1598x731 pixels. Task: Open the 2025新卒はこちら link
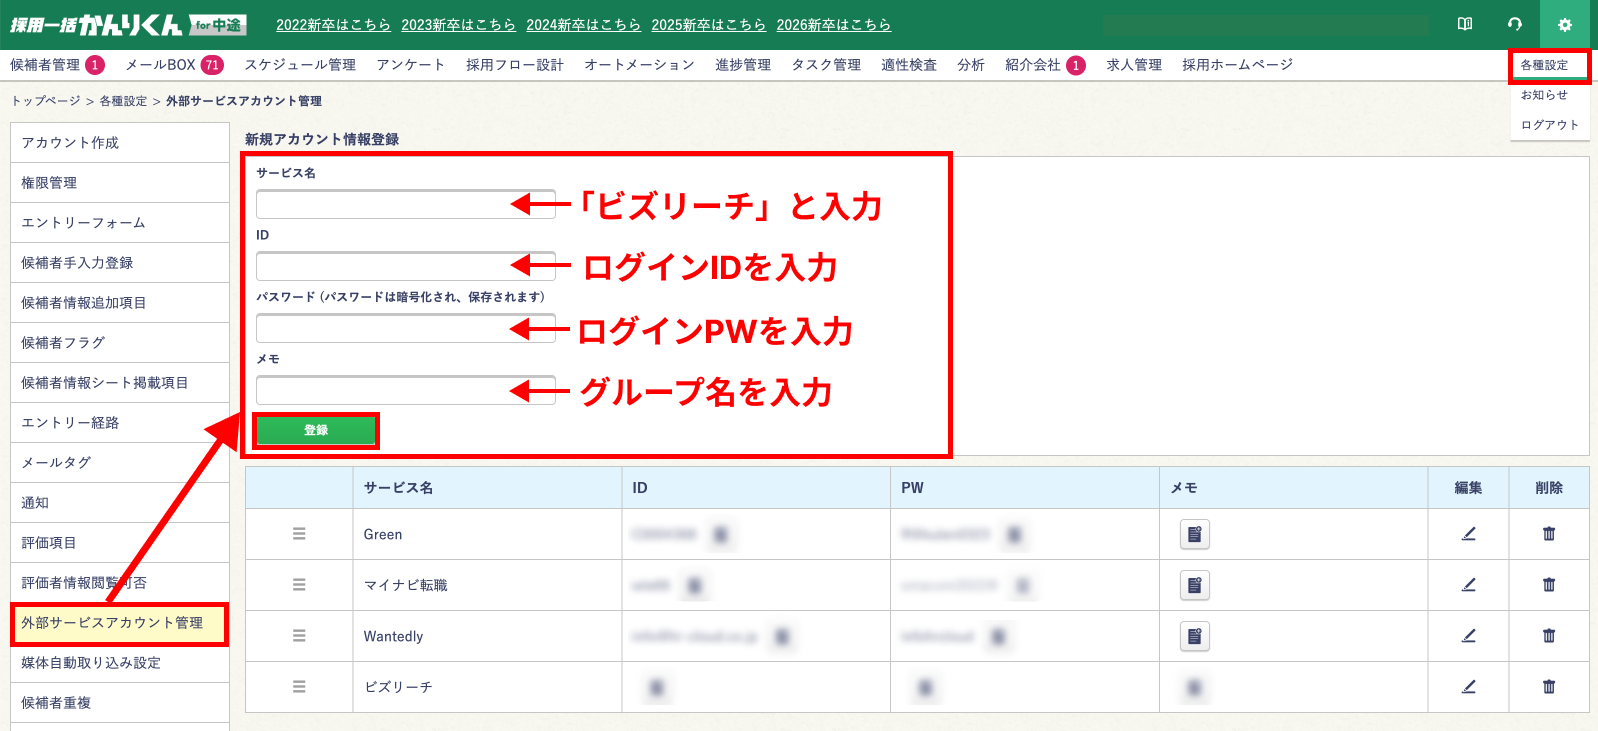[708, 25]
